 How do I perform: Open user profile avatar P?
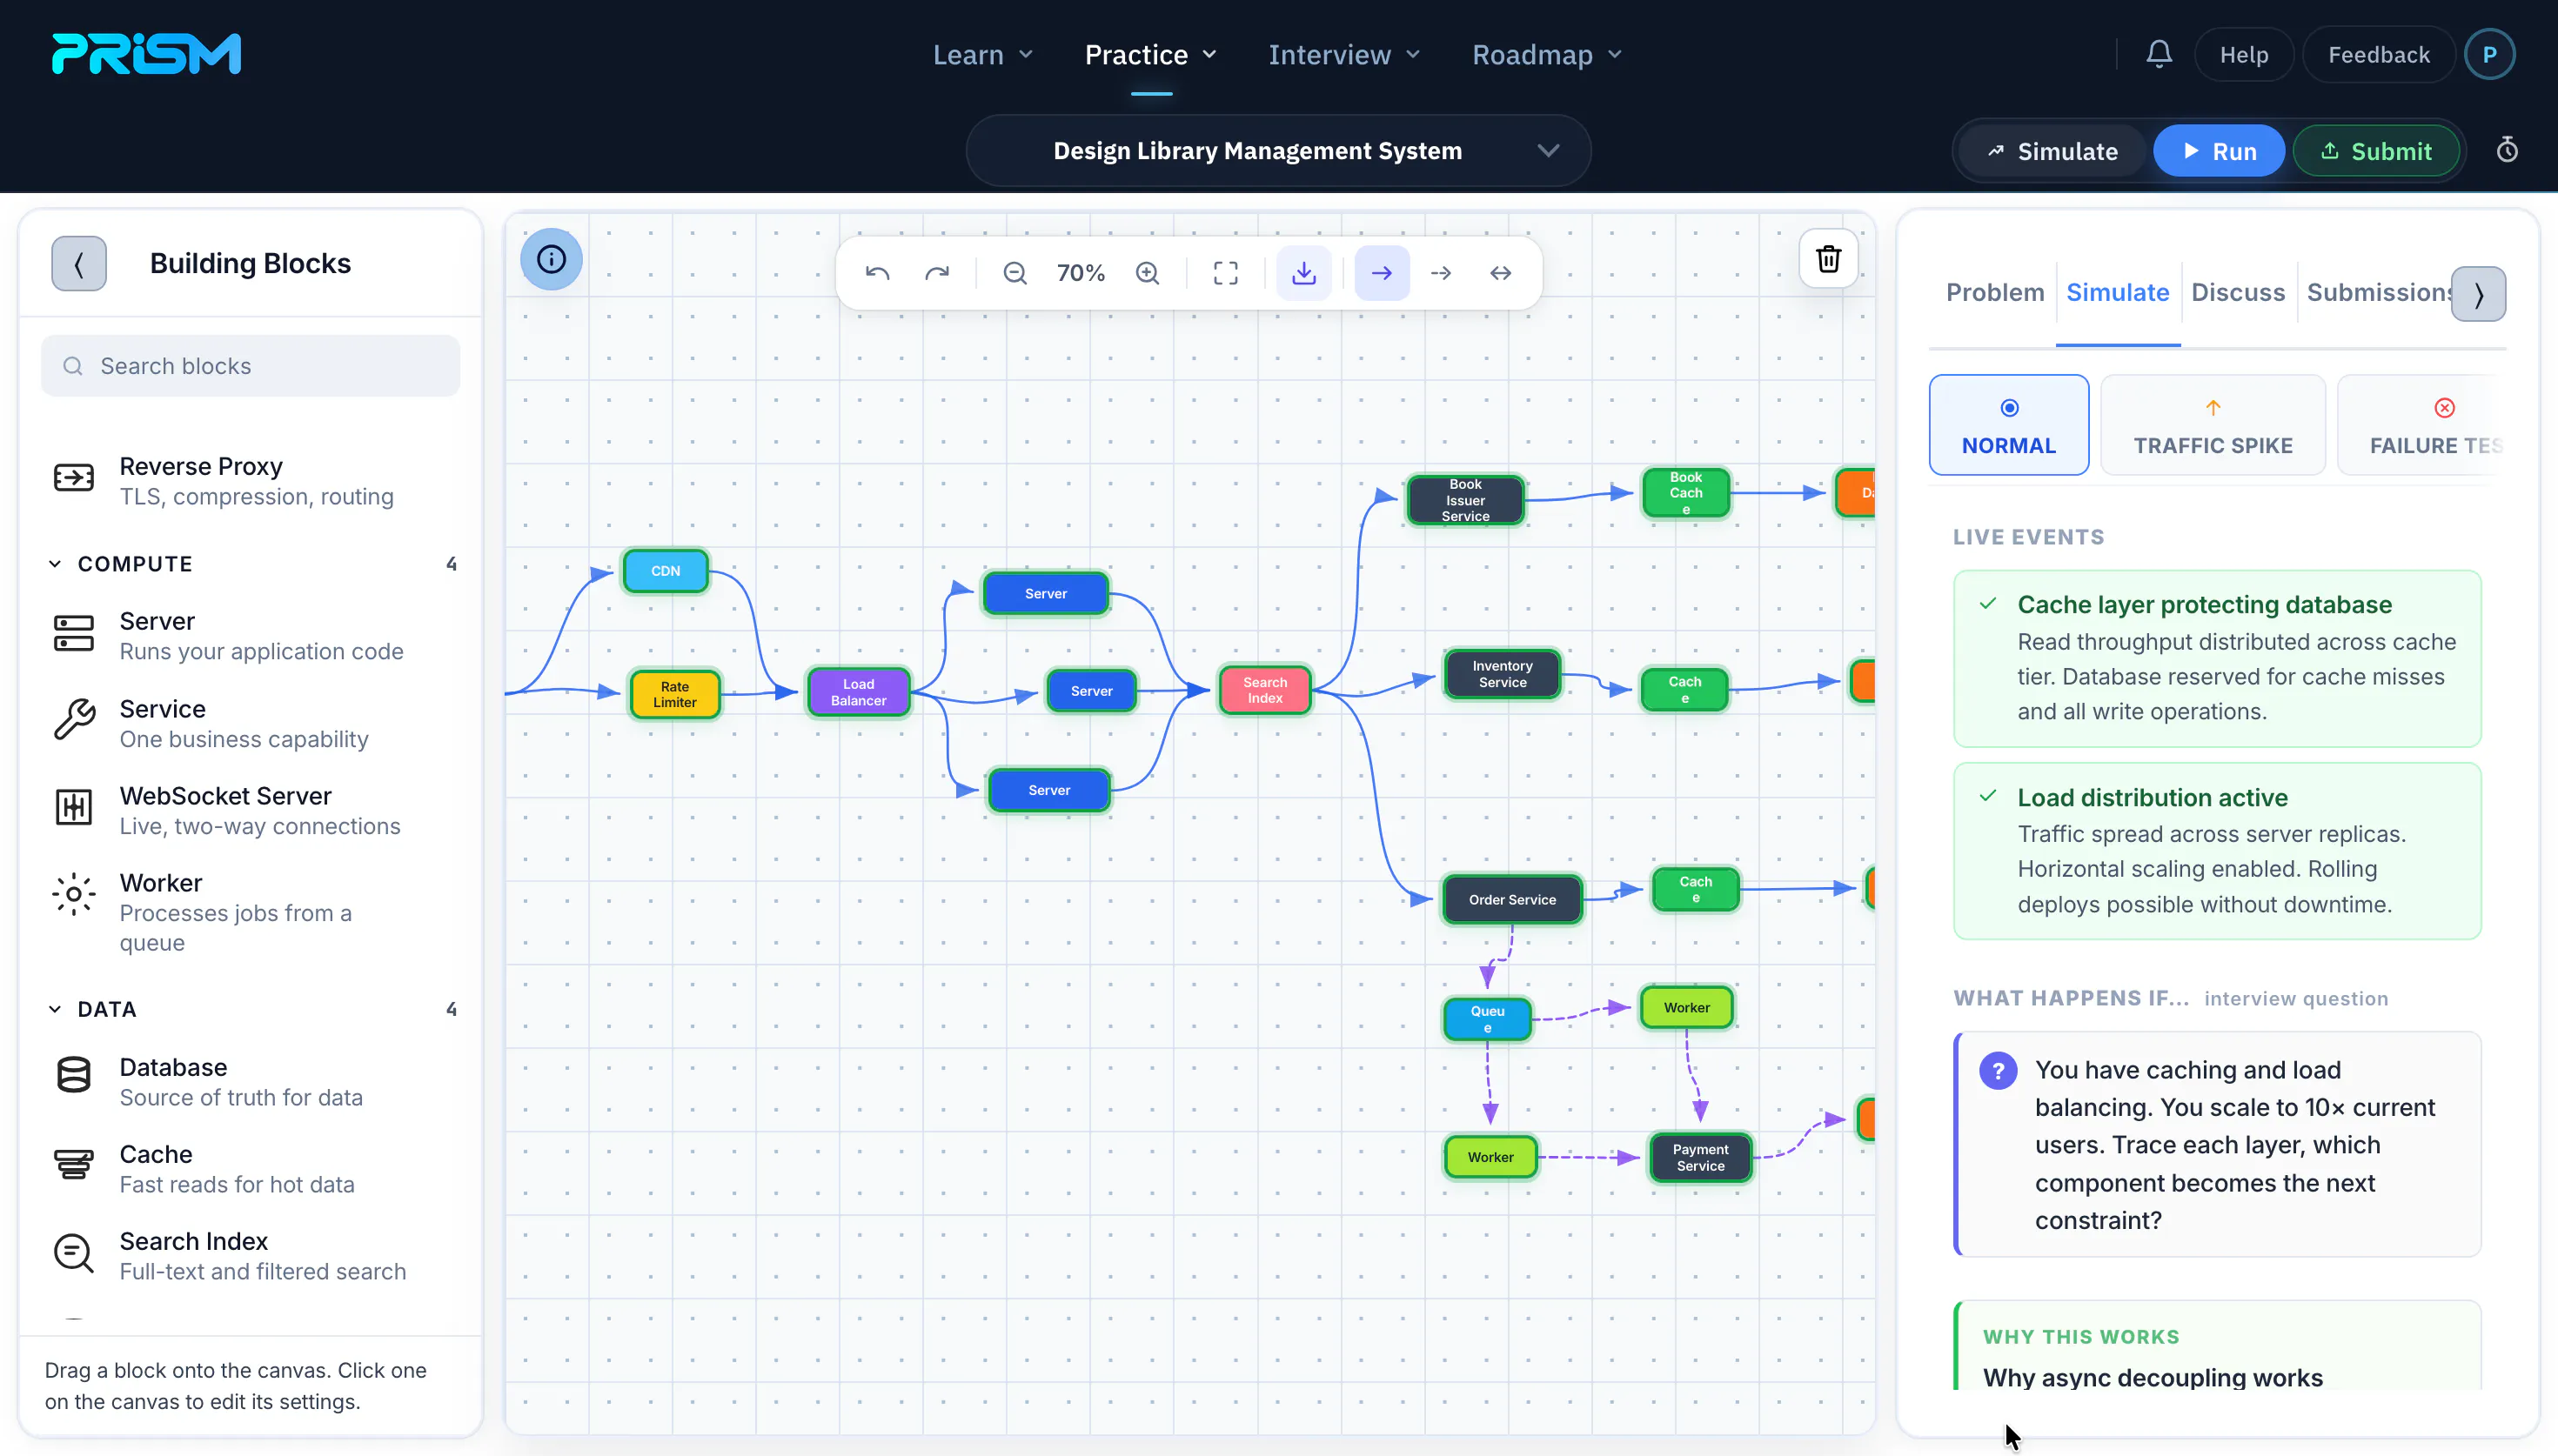2489,55
